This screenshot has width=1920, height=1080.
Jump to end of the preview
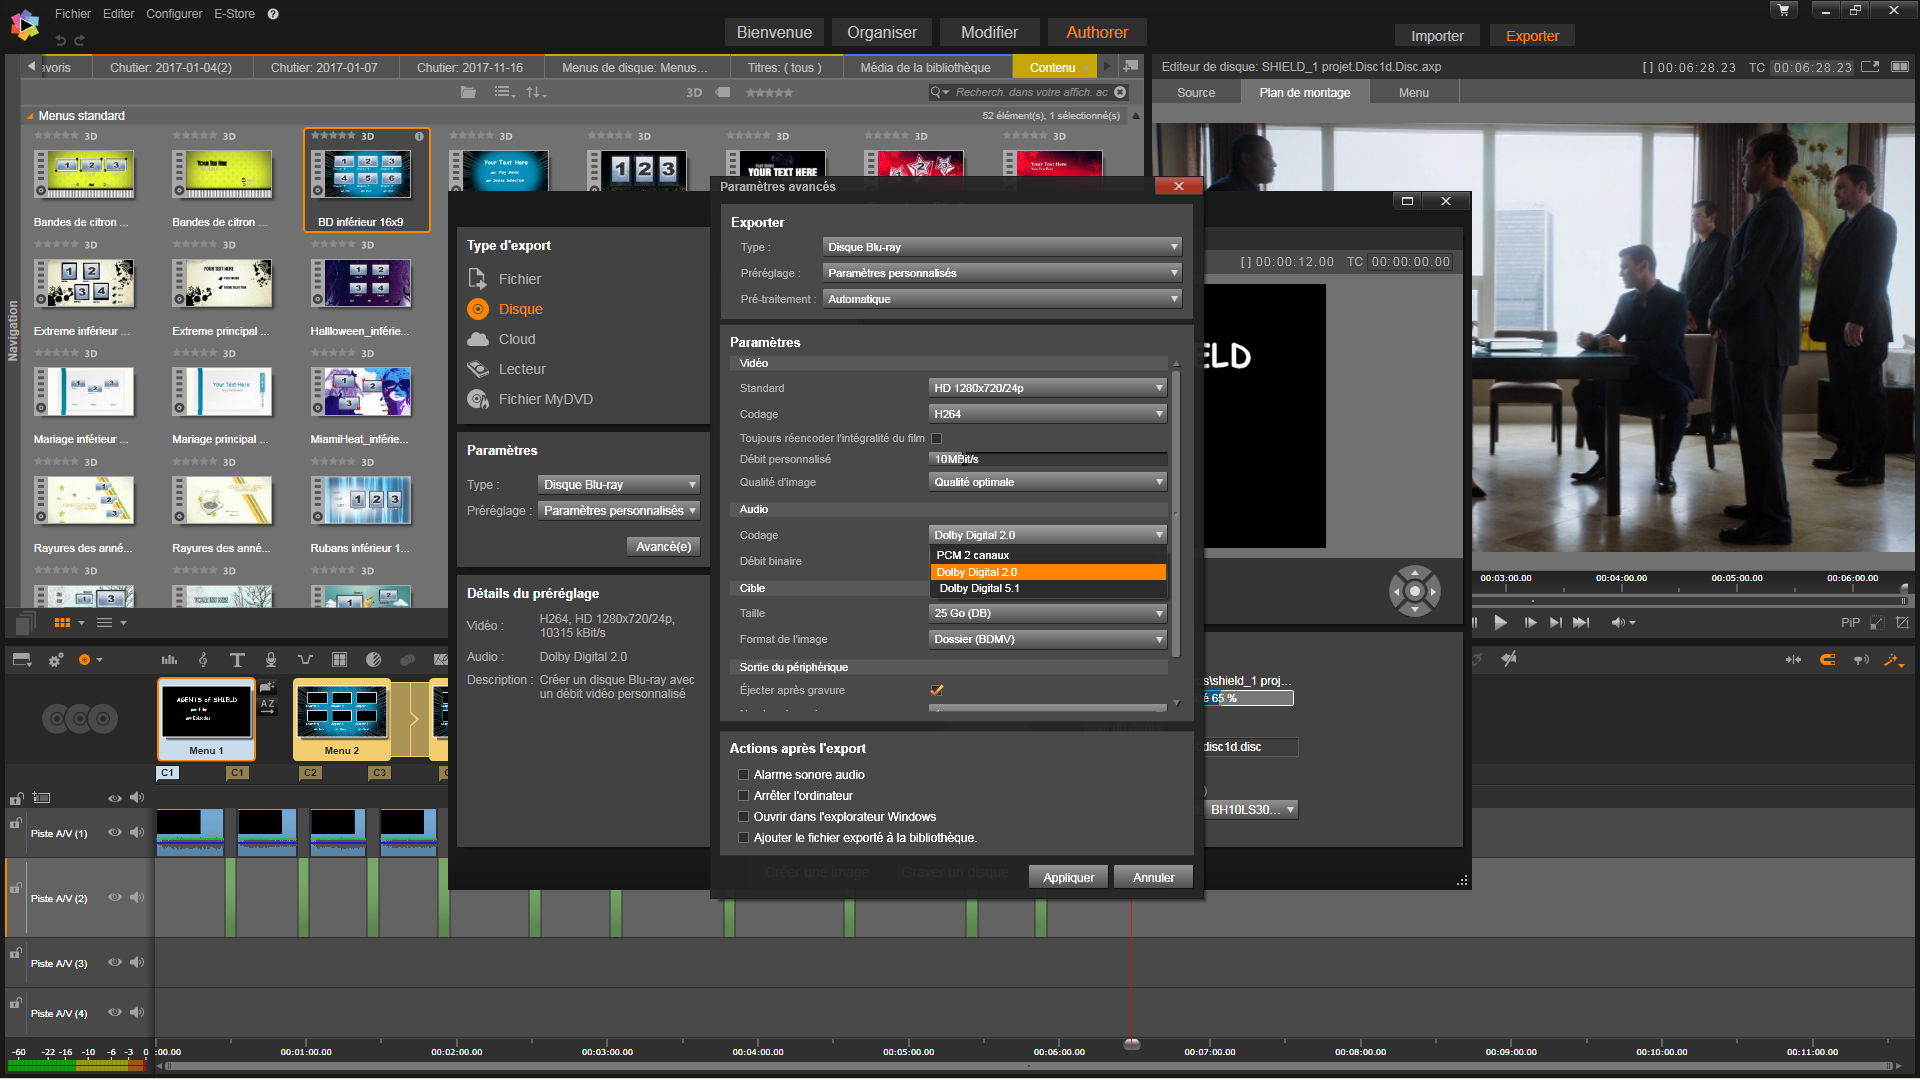coord(1581,622)
